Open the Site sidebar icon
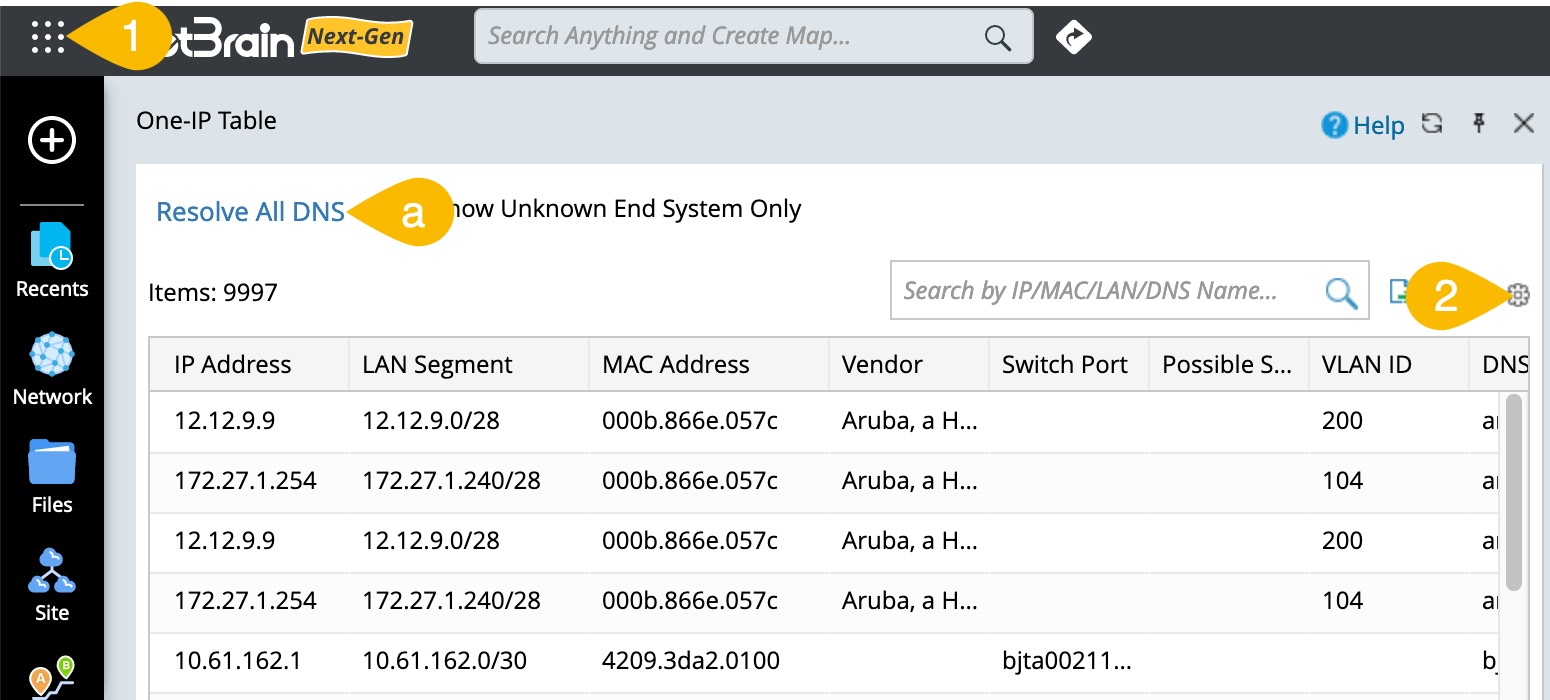 click(x=52, y=585)
